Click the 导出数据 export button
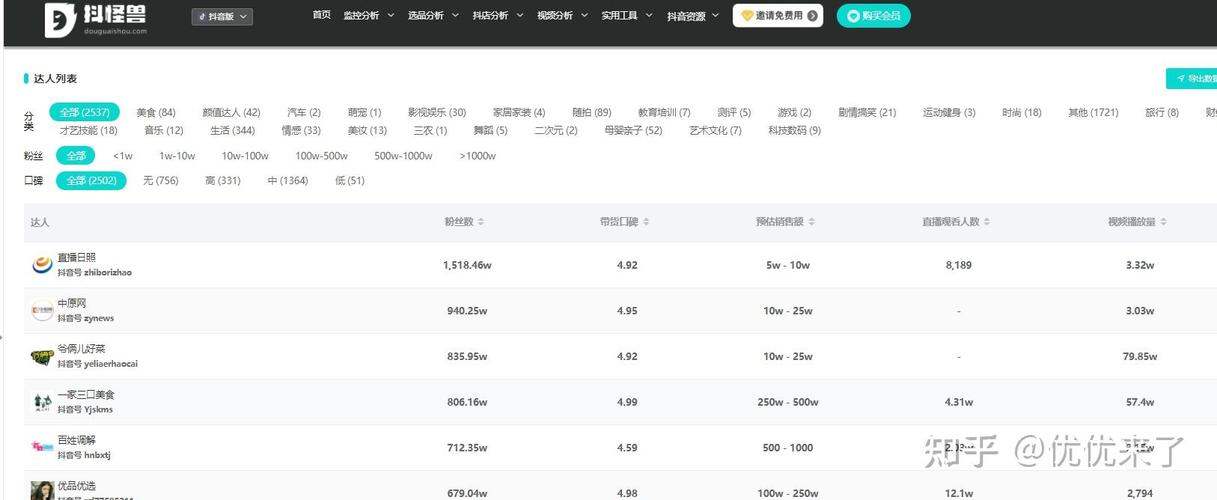Image resolution: width=1217 pixels, height=500 pixels. (1195, 79)
